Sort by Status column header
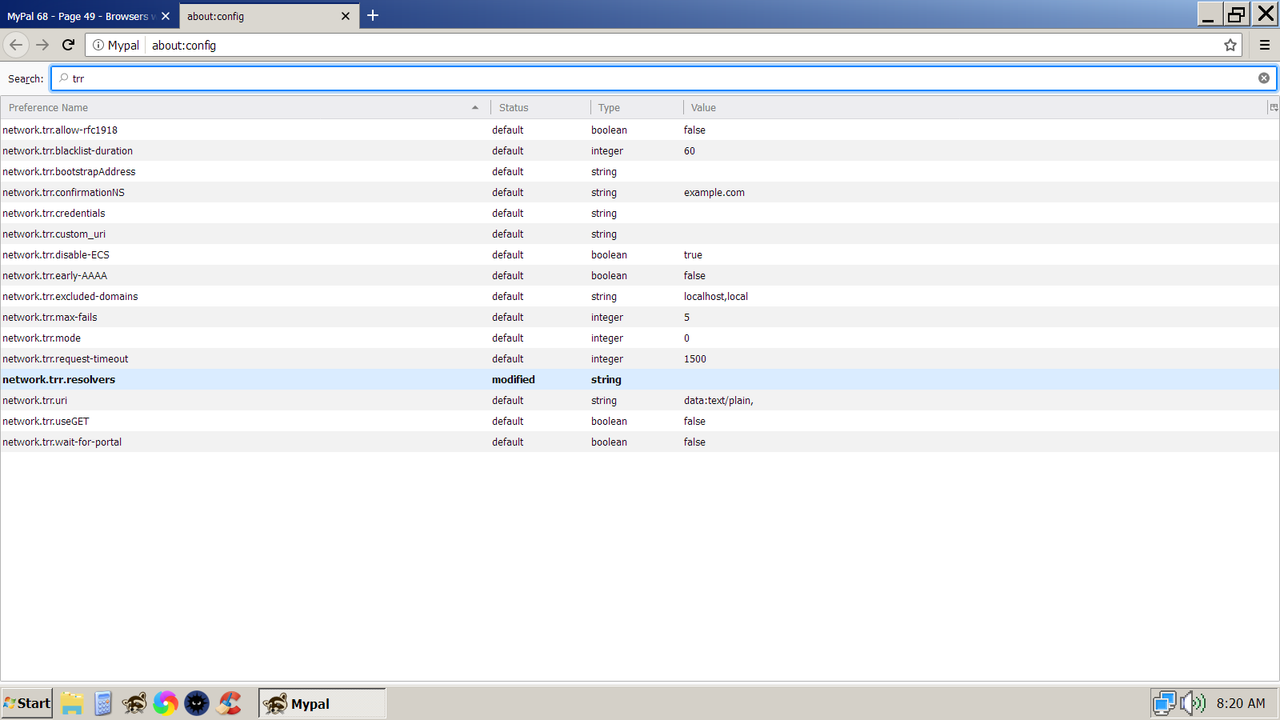 click(x=540, y=107)
